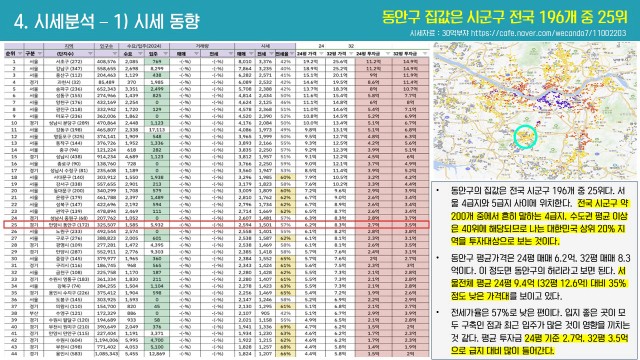Screen dimensions: 640x360
Task: Open the 24평 가격 filter dropdown
Action: (321, 54)
